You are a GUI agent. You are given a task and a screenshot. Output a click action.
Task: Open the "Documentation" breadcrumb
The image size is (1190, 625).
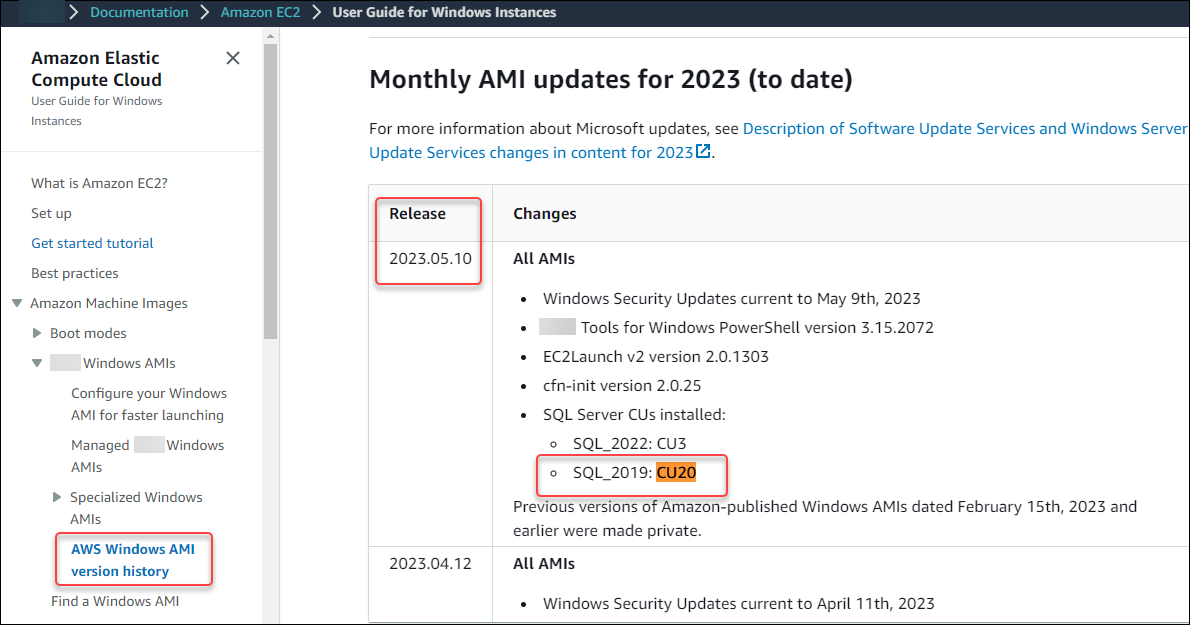139,11
